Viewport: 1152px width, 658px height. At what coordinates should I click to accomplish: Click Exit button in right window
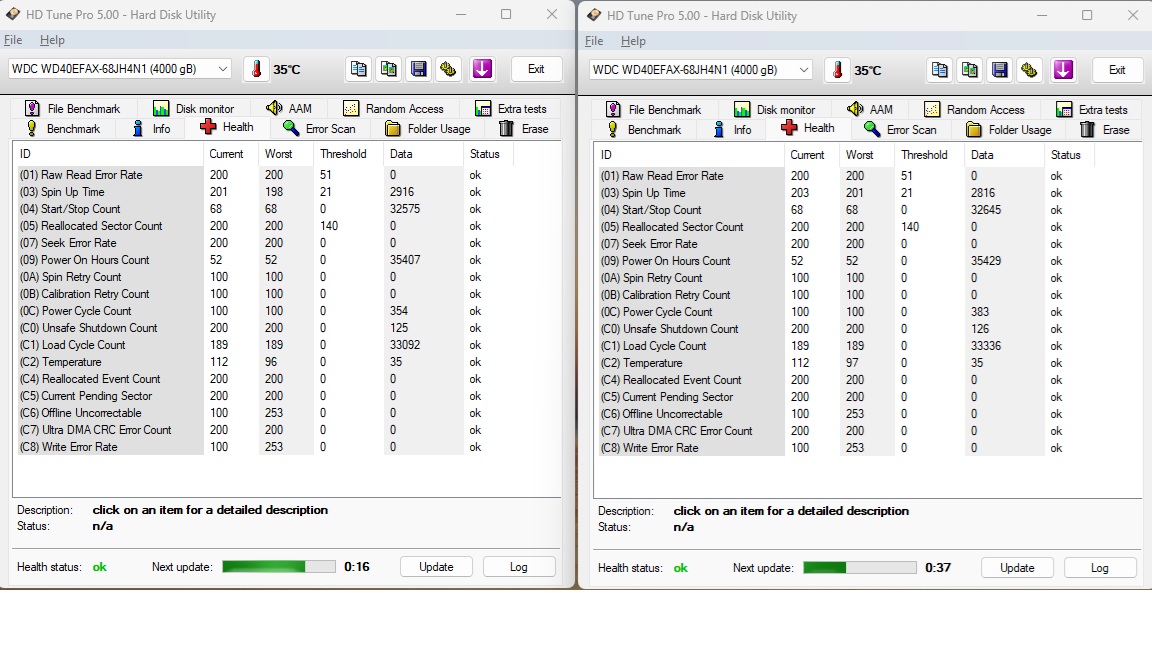(x=1117, y=70)
